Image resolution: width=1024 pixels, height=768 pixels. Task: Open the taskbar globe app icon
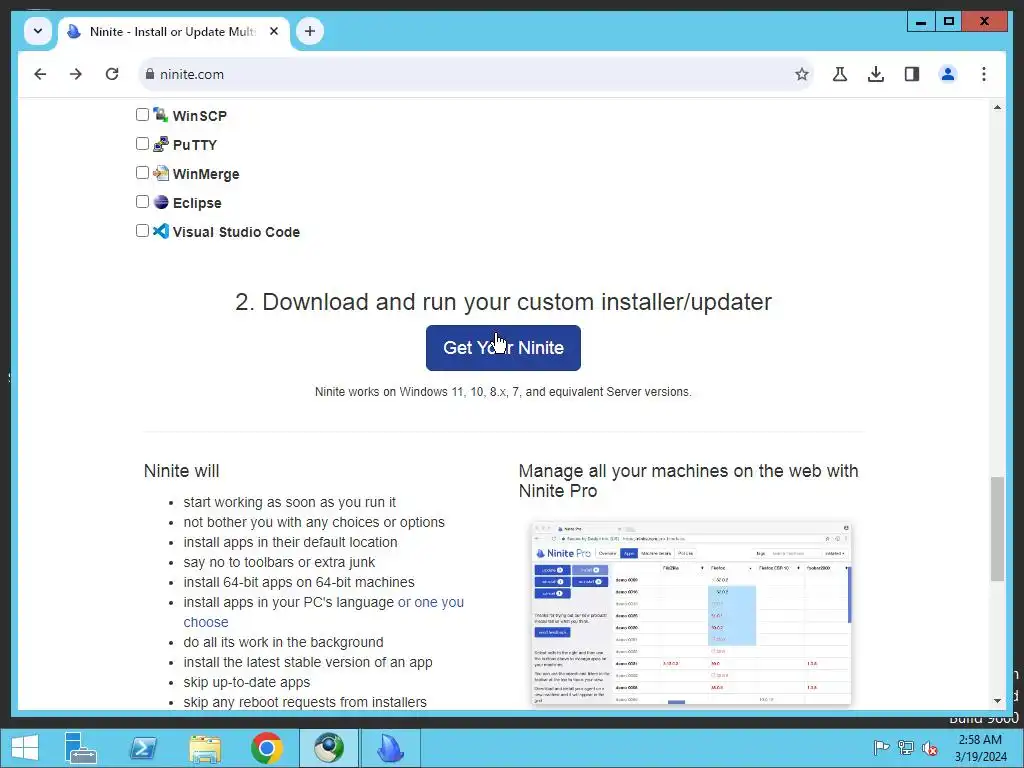328,748
